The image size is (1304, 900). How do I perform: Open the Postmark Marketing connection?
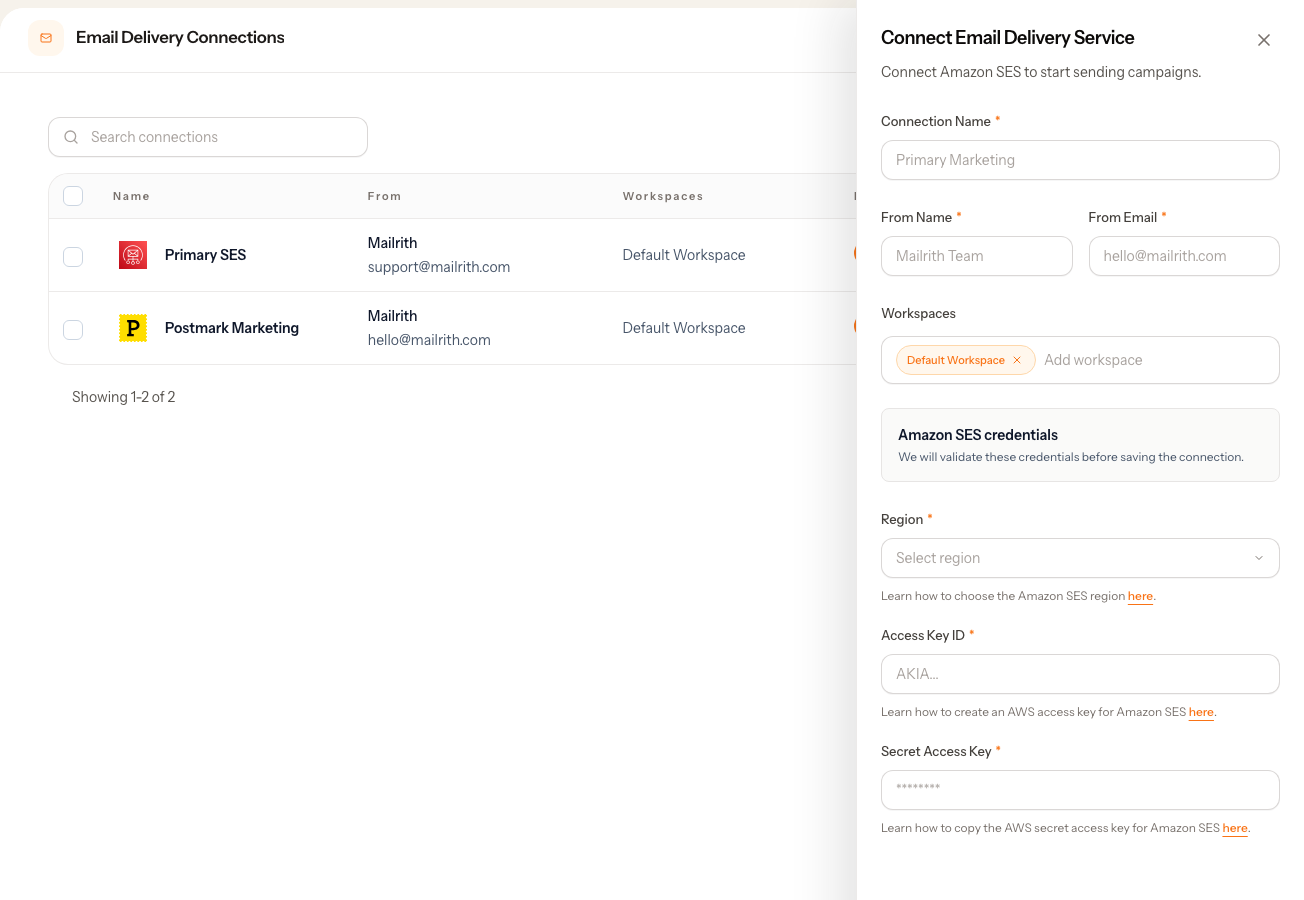point(232,328)
